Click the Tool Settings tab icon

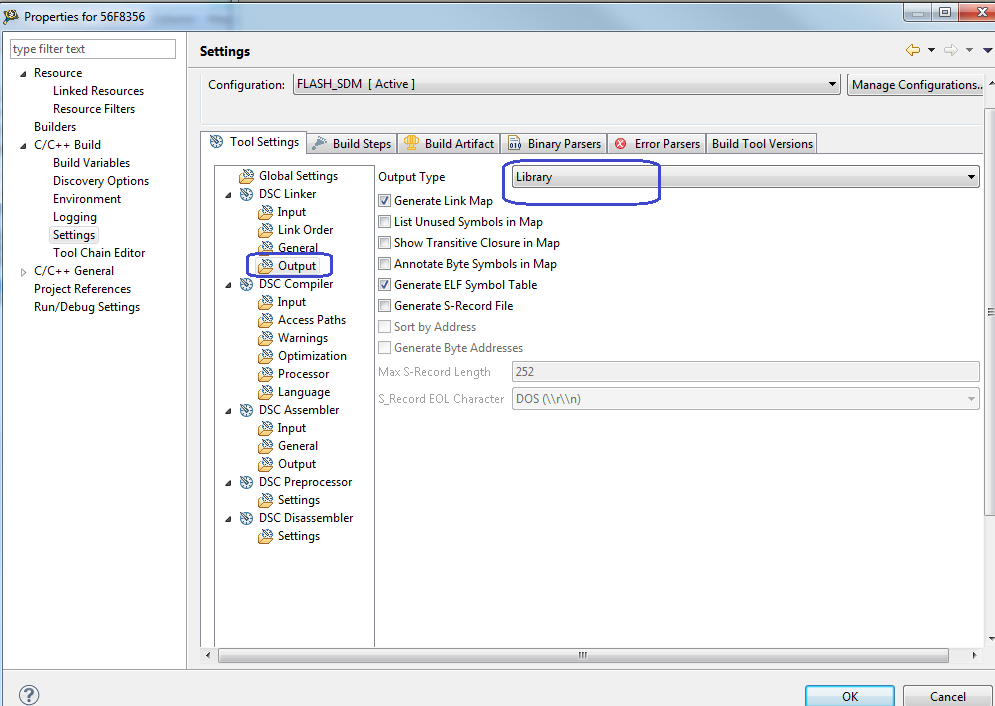(x=216, y=142)
